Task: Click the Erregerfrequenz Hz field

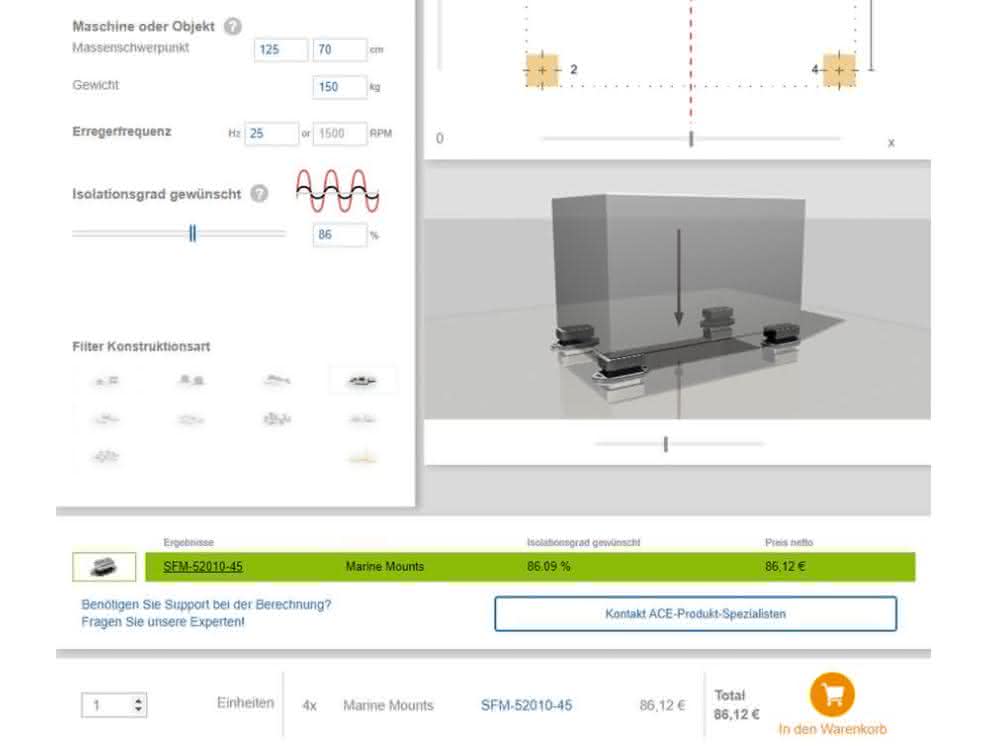Action: point(271,133)
